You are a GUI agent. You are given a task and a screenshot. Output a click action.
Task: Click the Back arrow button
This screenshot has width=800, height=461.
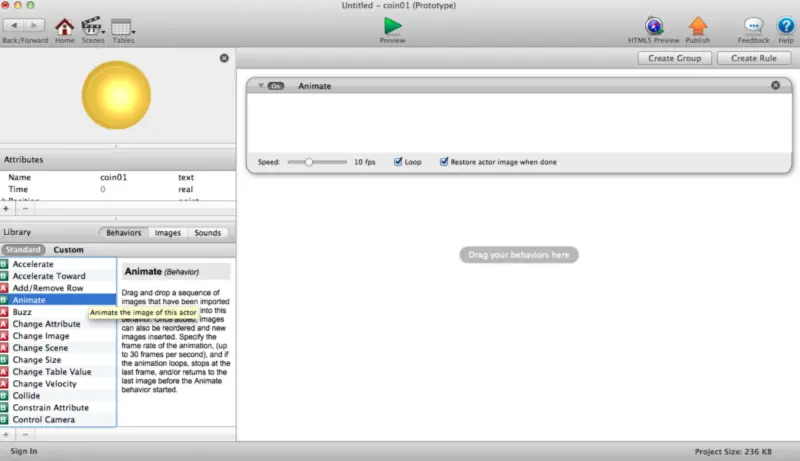pyautogui.click(x=14, y=25)
